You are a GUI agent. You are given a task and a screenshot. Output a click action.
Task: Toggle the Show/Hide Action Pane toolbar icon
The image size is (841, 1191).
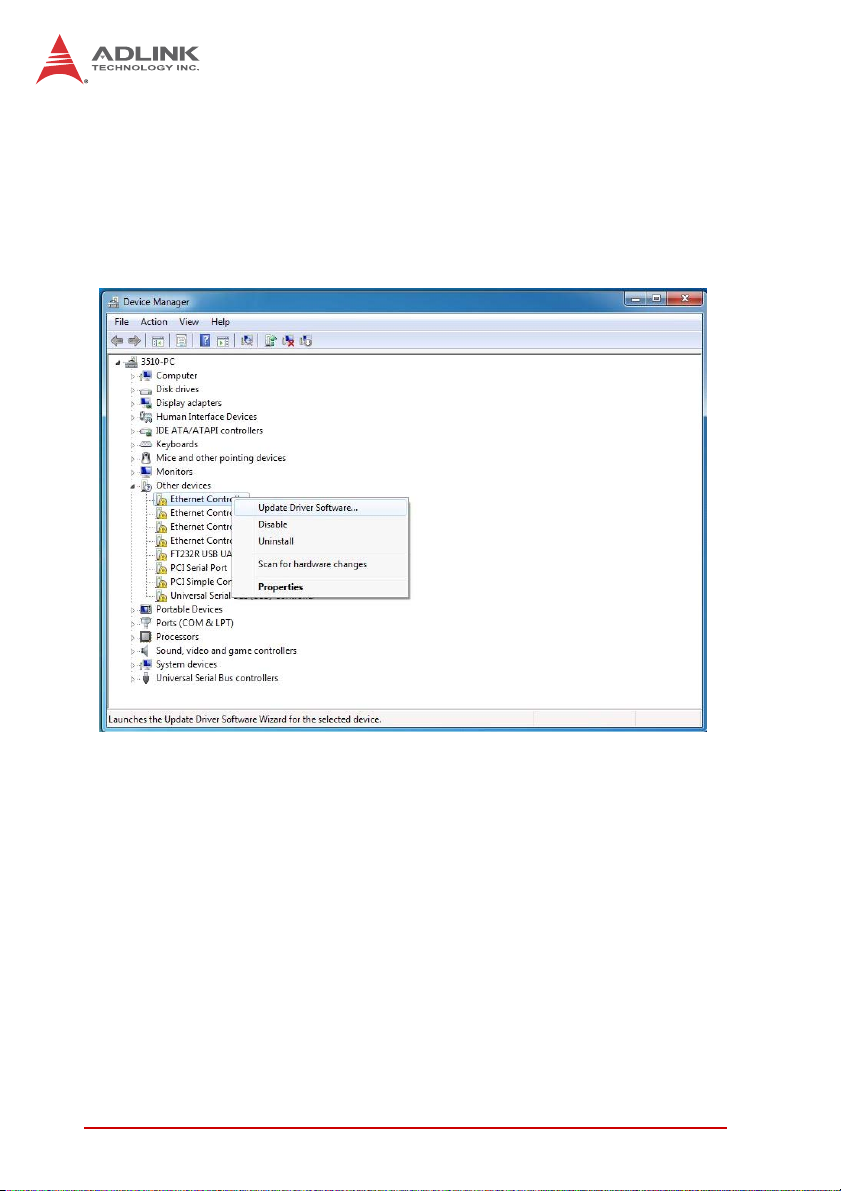[x=223, y=341]
